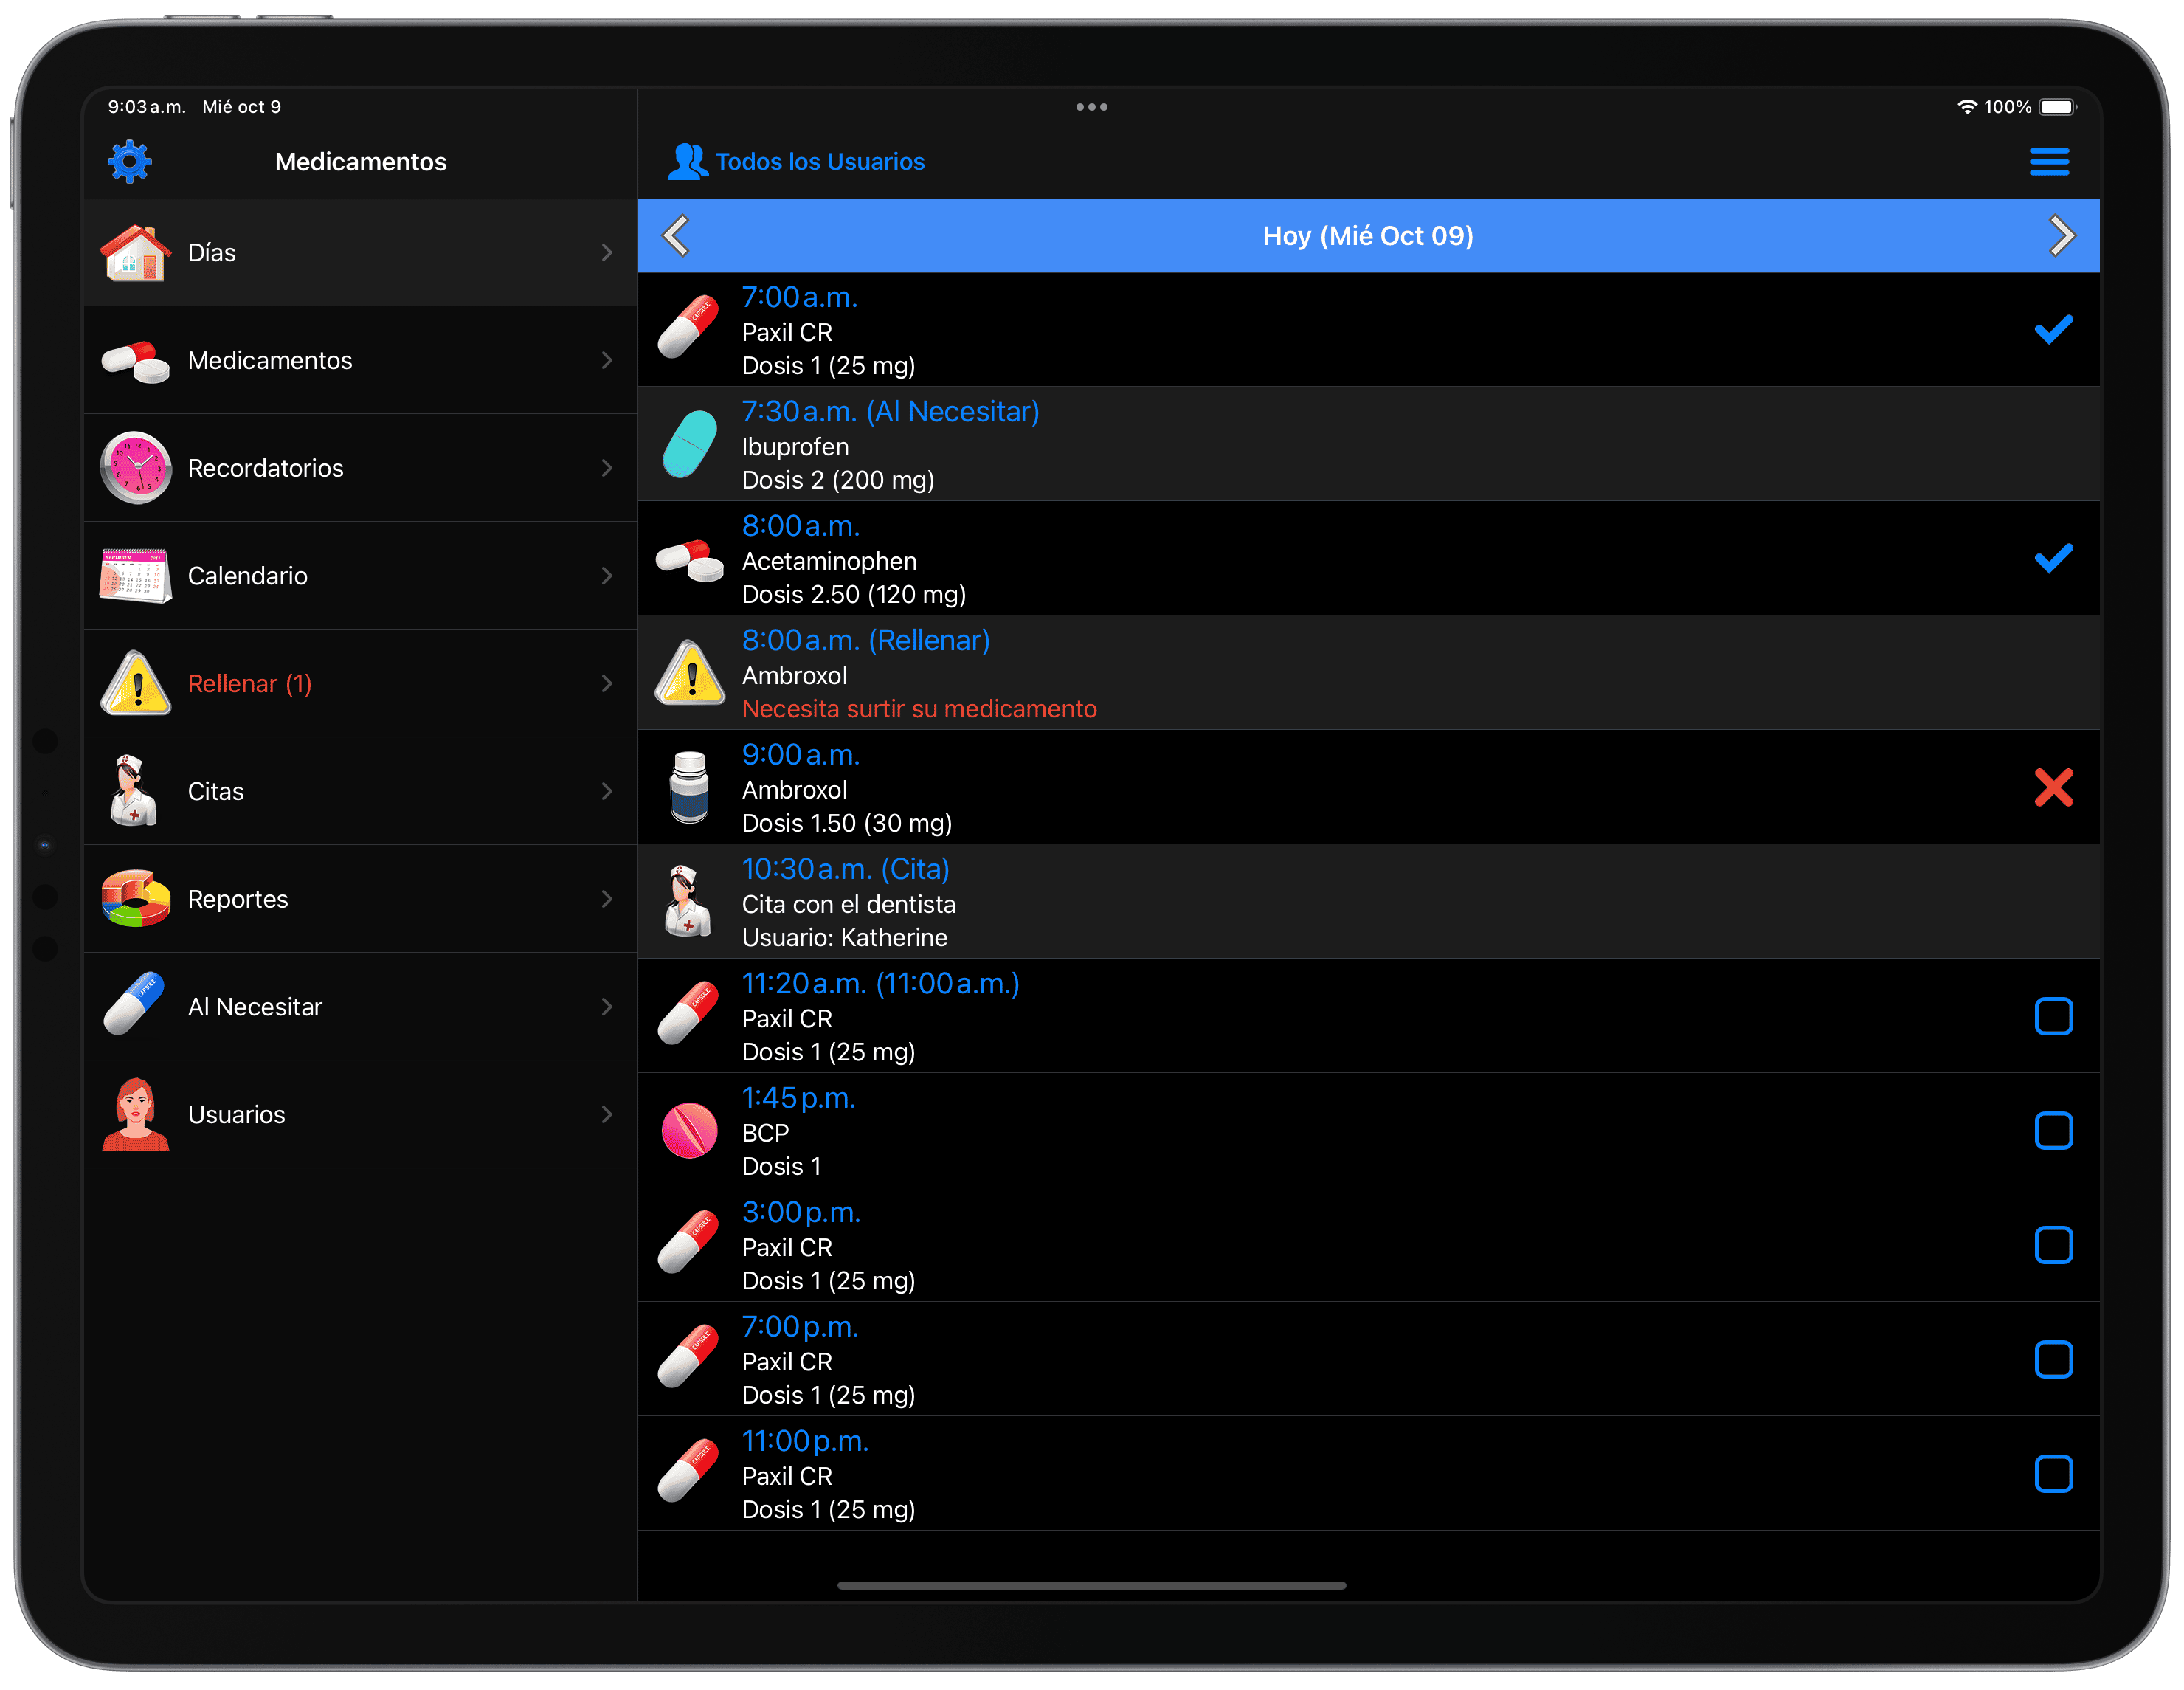Open the Usuarios label
Viewport: 2184px width, 1690px height.
coord(237,1115)
